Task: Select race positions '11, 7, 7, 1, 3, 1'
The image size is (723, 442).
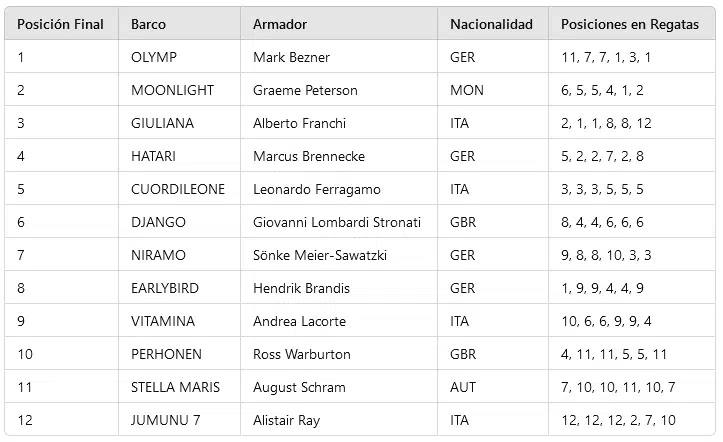Action: pyautogui.click(x=606, y=57)
